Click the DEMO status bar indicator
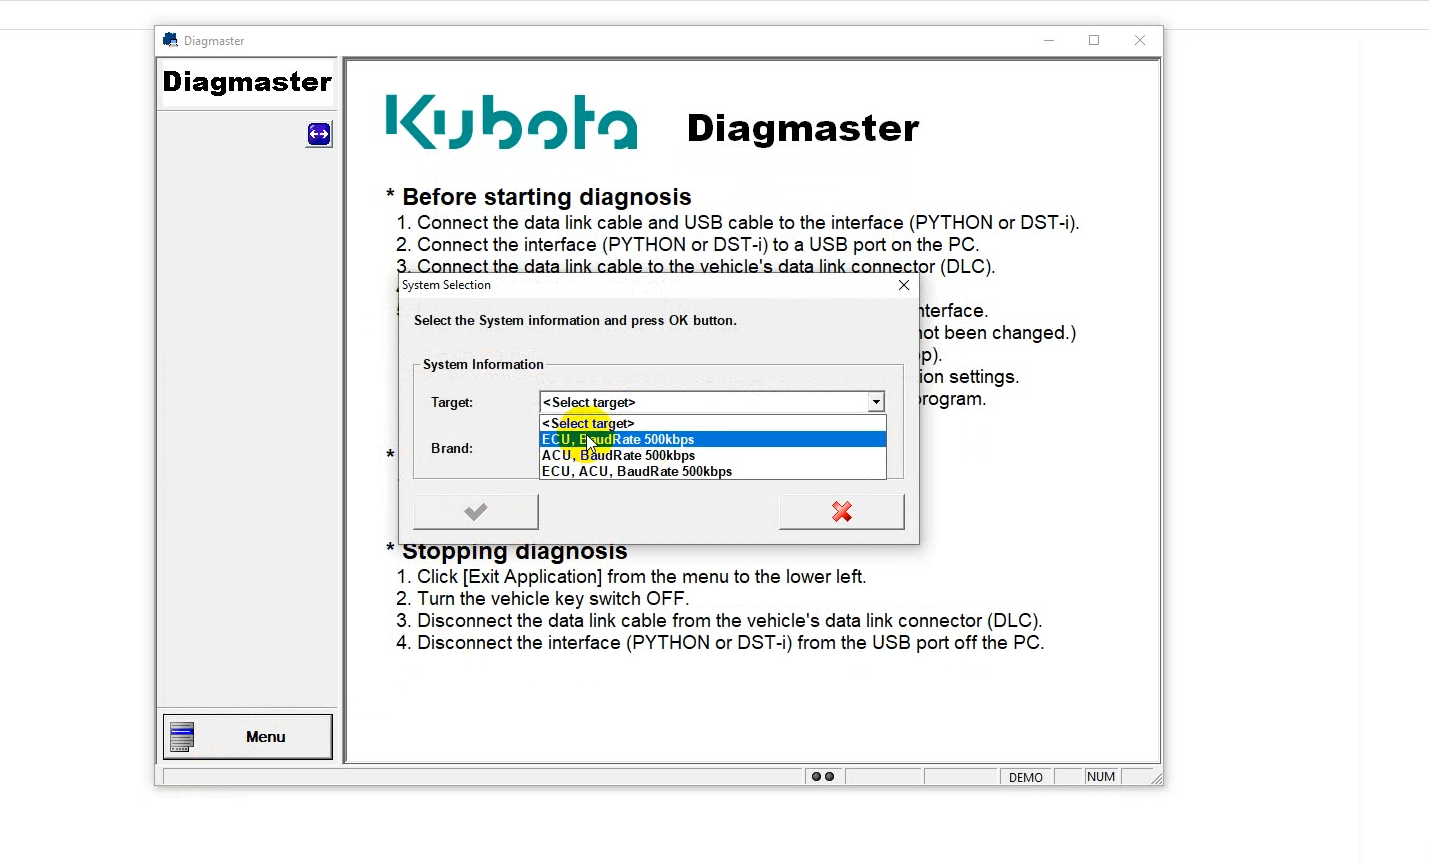This screenshot has width=1429, height=864. tap(1026, 777)
